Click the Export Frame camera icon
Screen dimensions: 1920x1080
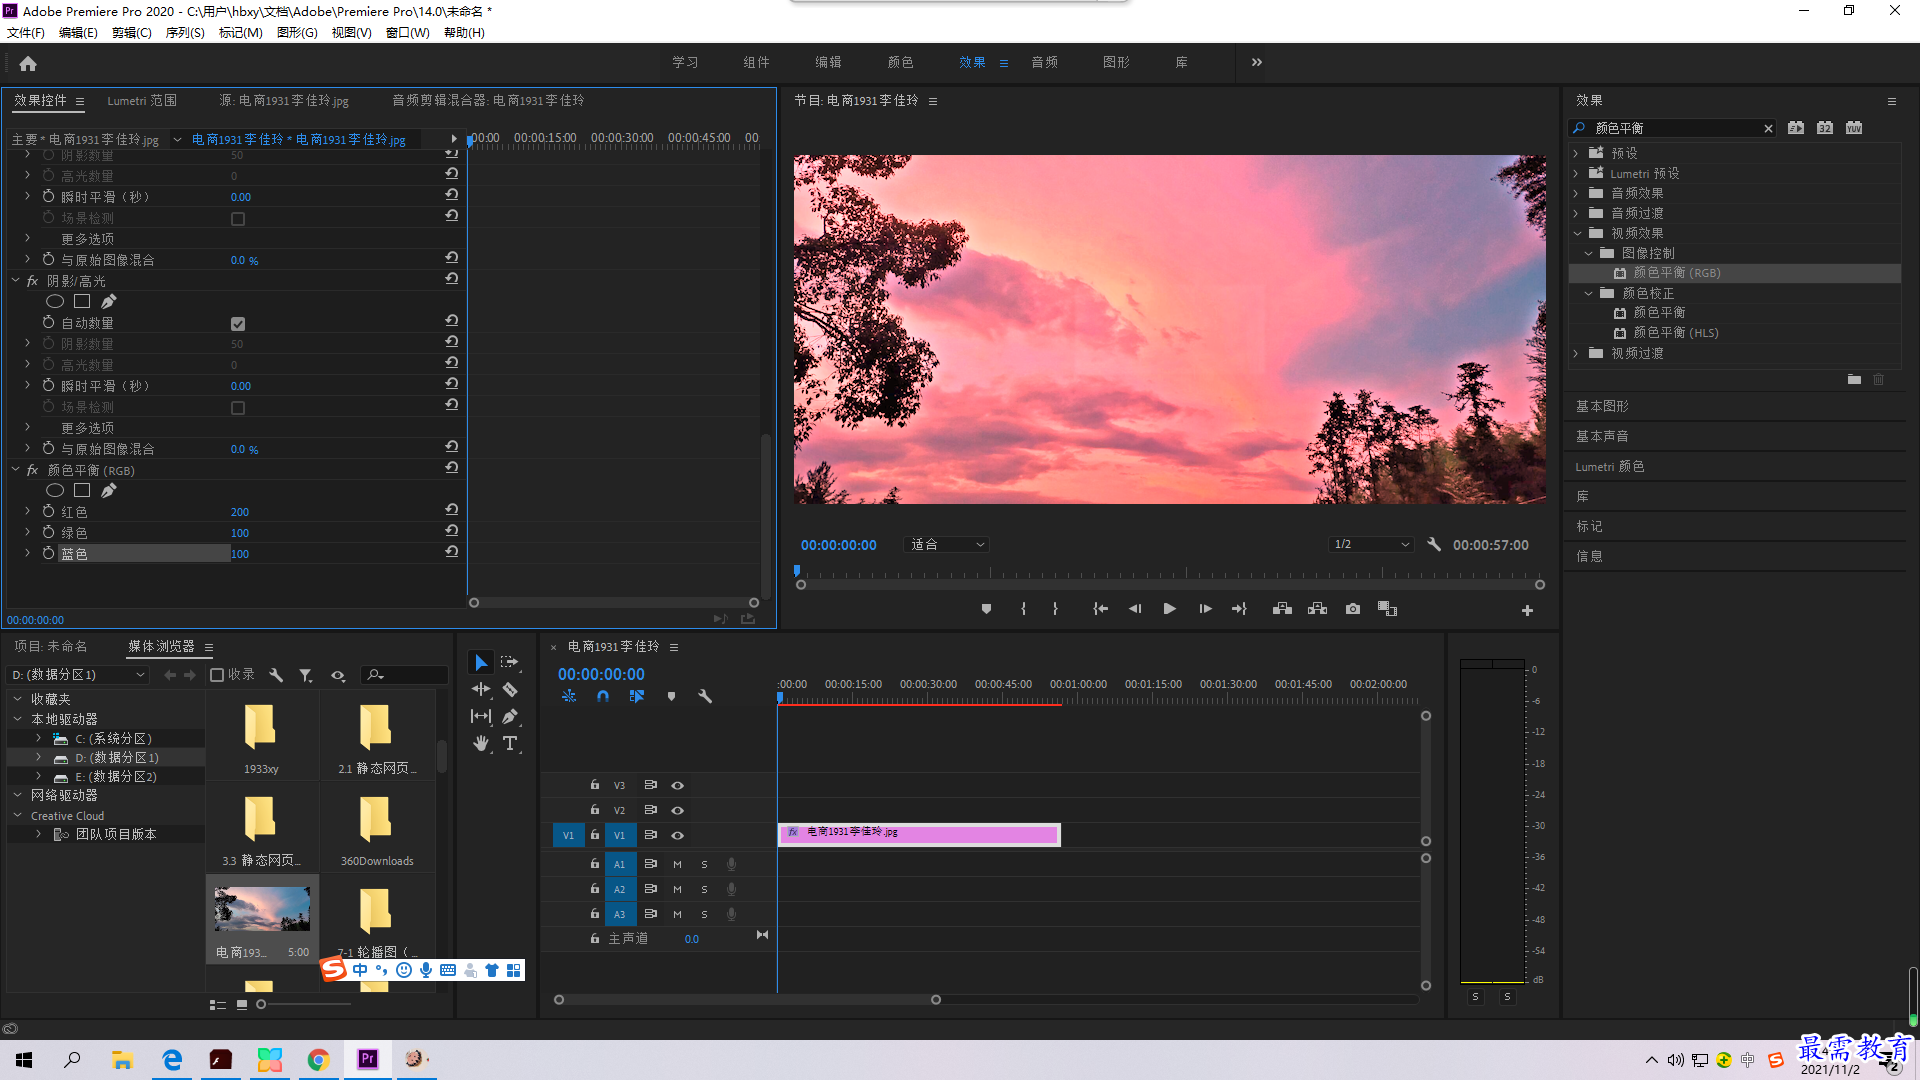(x=1352, y=609)
